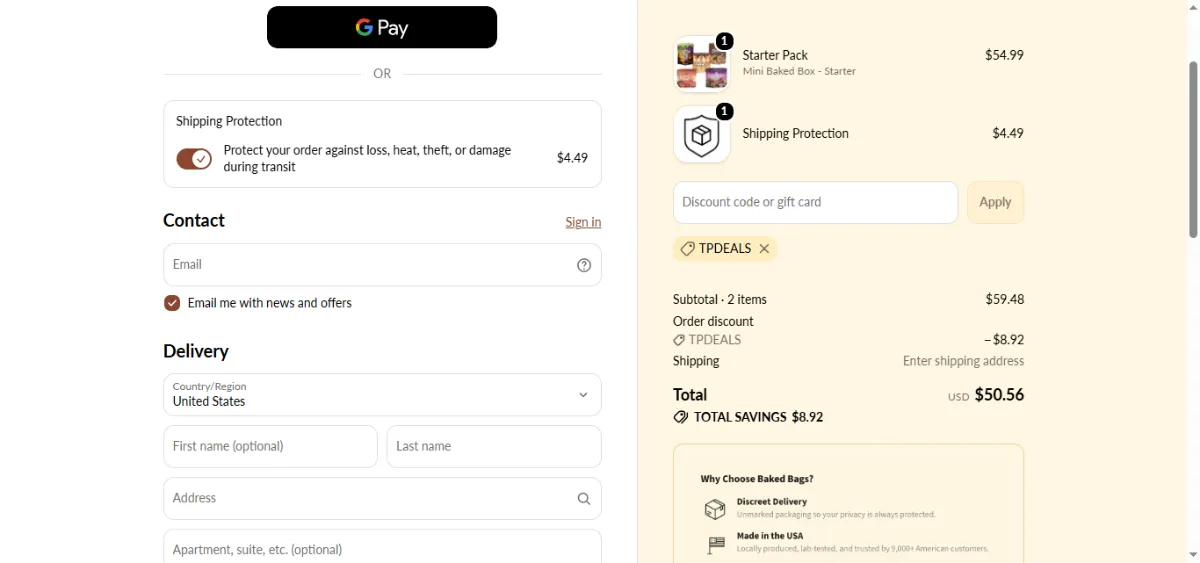Image resolution: width=1200 pixels, height=563 pixels.
Task: Click into the Last name field
Action: (494, 447)
